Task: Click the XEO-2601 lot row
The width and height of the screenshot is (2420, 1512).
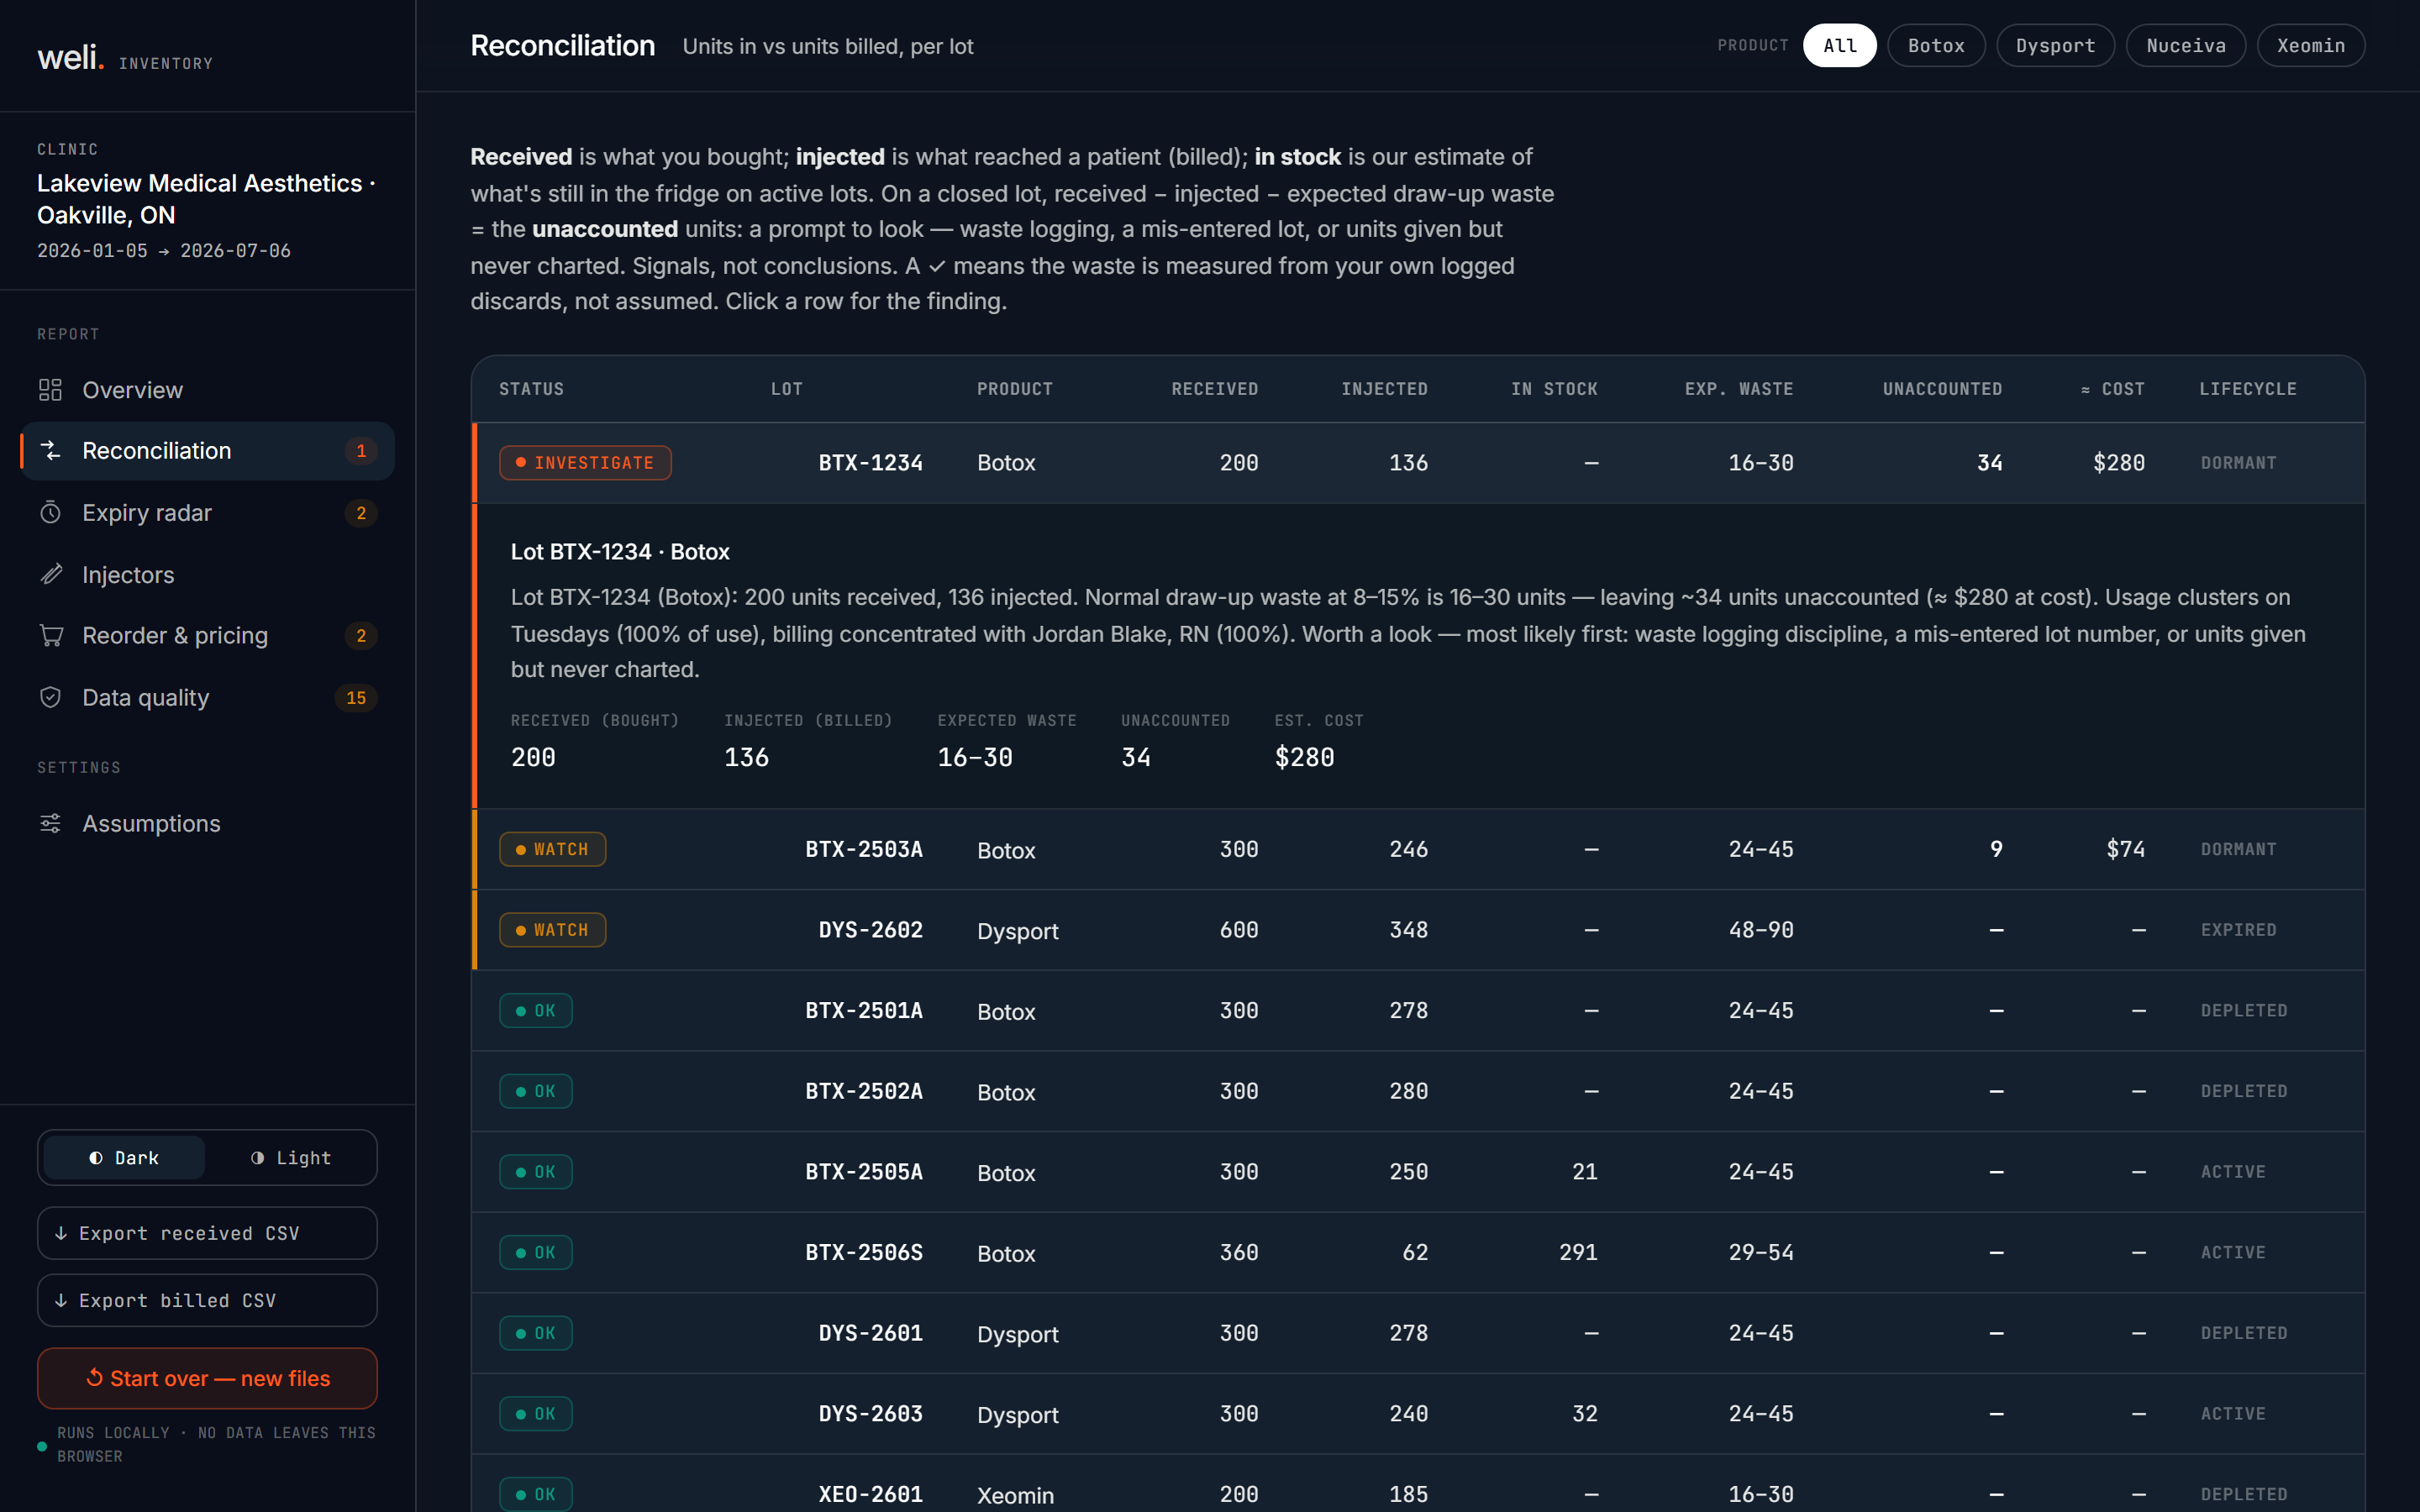Action: click(x=1418, y=1484)
